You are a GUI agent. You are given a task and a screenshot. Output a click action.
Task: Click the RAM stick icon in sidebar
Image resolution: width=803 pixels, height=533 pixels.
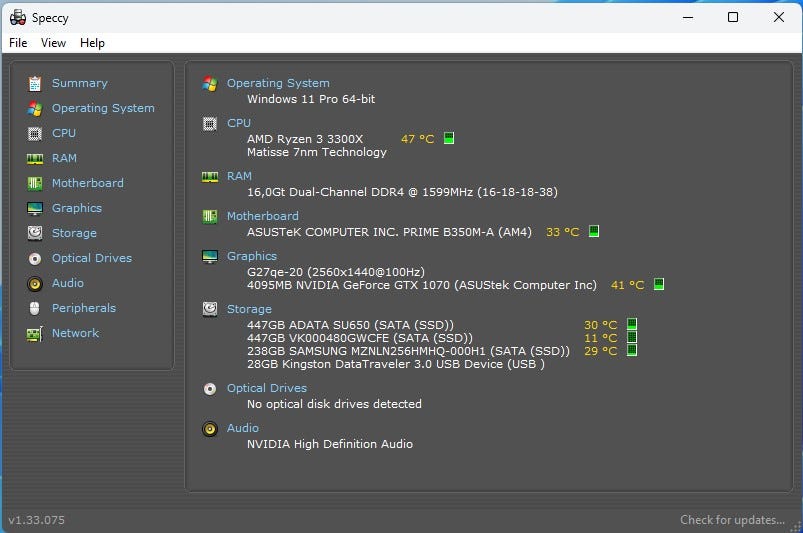coord(35,159)
